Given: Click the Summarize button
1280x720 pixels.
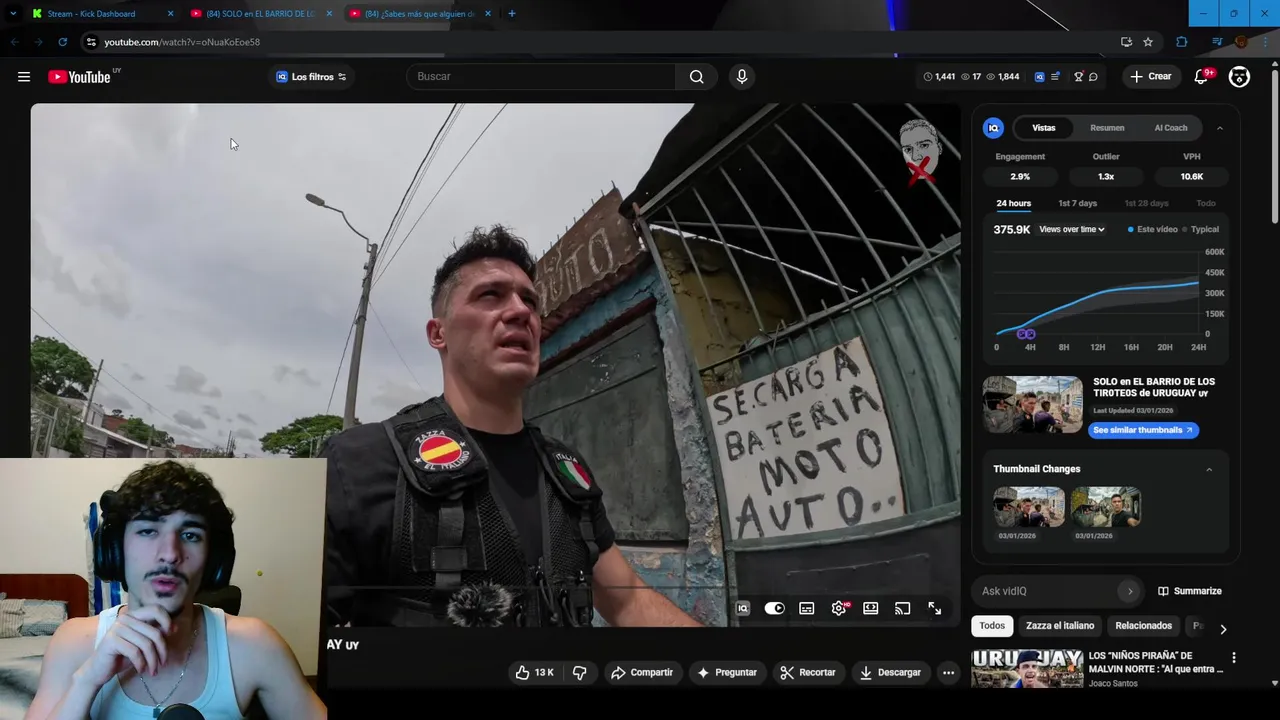Looking at the screenshot, I should tap(1190, 591).
